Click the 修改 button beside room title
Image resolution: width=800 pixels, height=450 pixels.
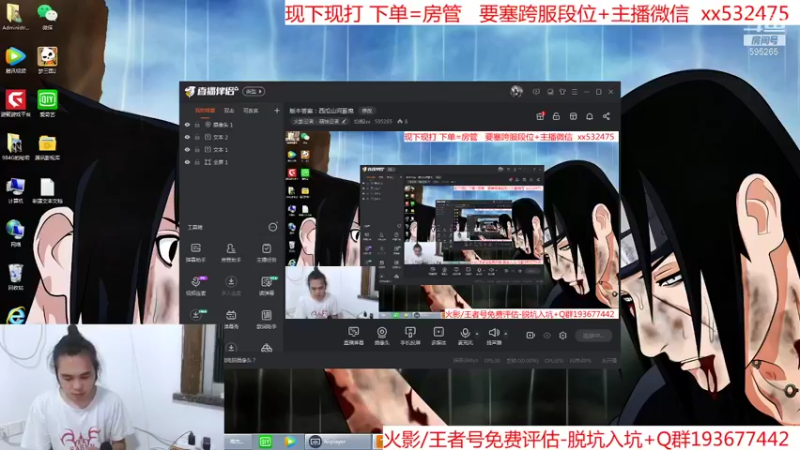click(x=367, y=111)
